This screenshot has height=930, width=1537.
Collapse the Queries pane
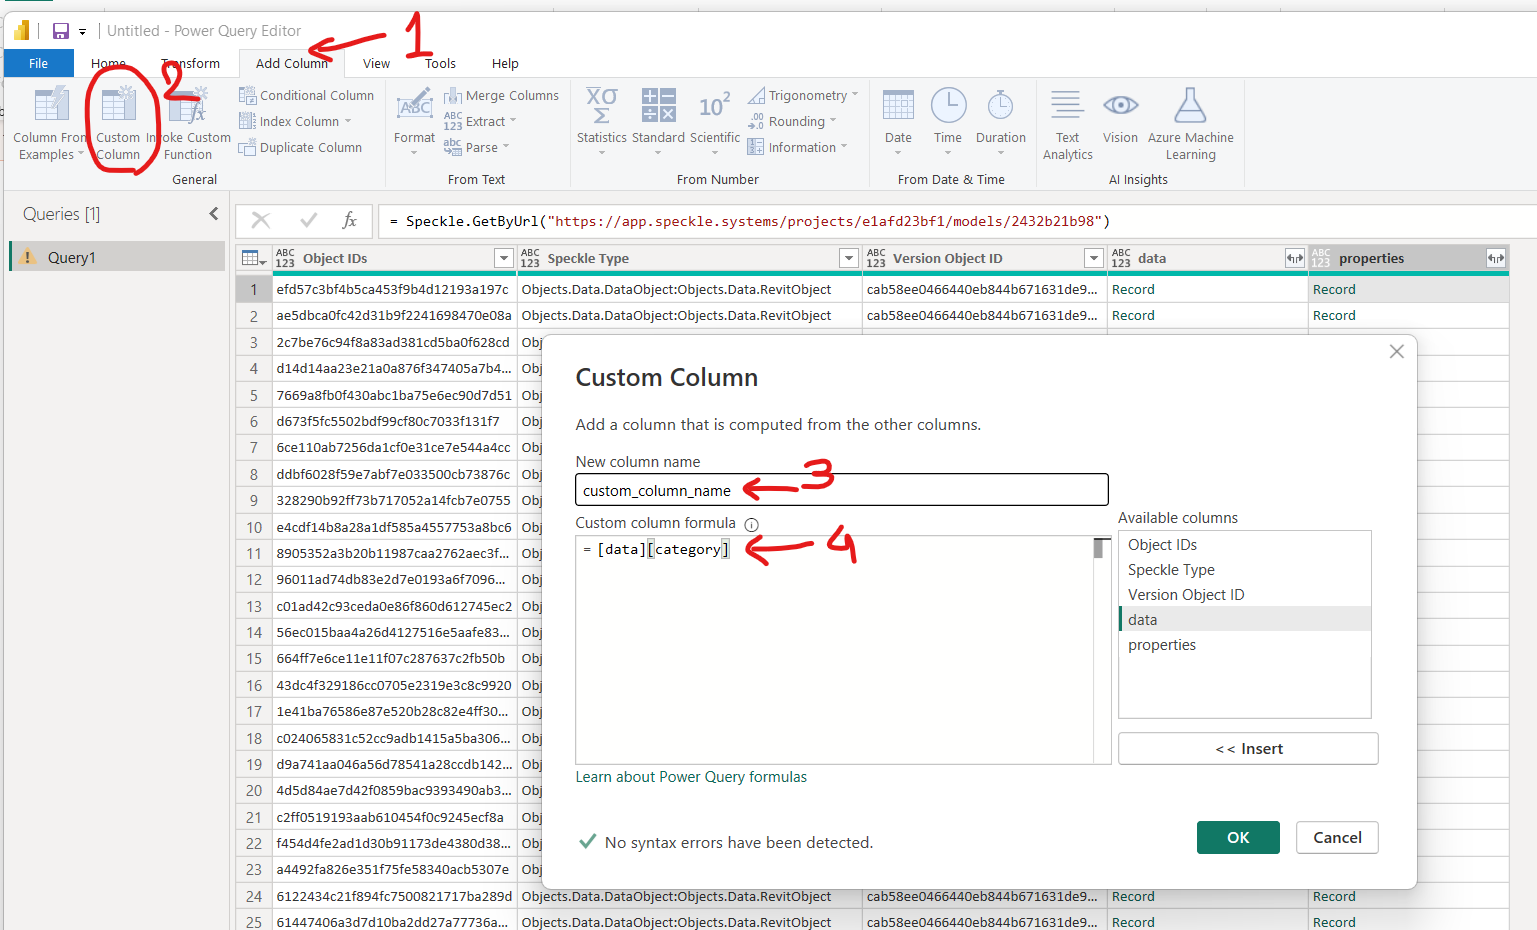point(213,214)
